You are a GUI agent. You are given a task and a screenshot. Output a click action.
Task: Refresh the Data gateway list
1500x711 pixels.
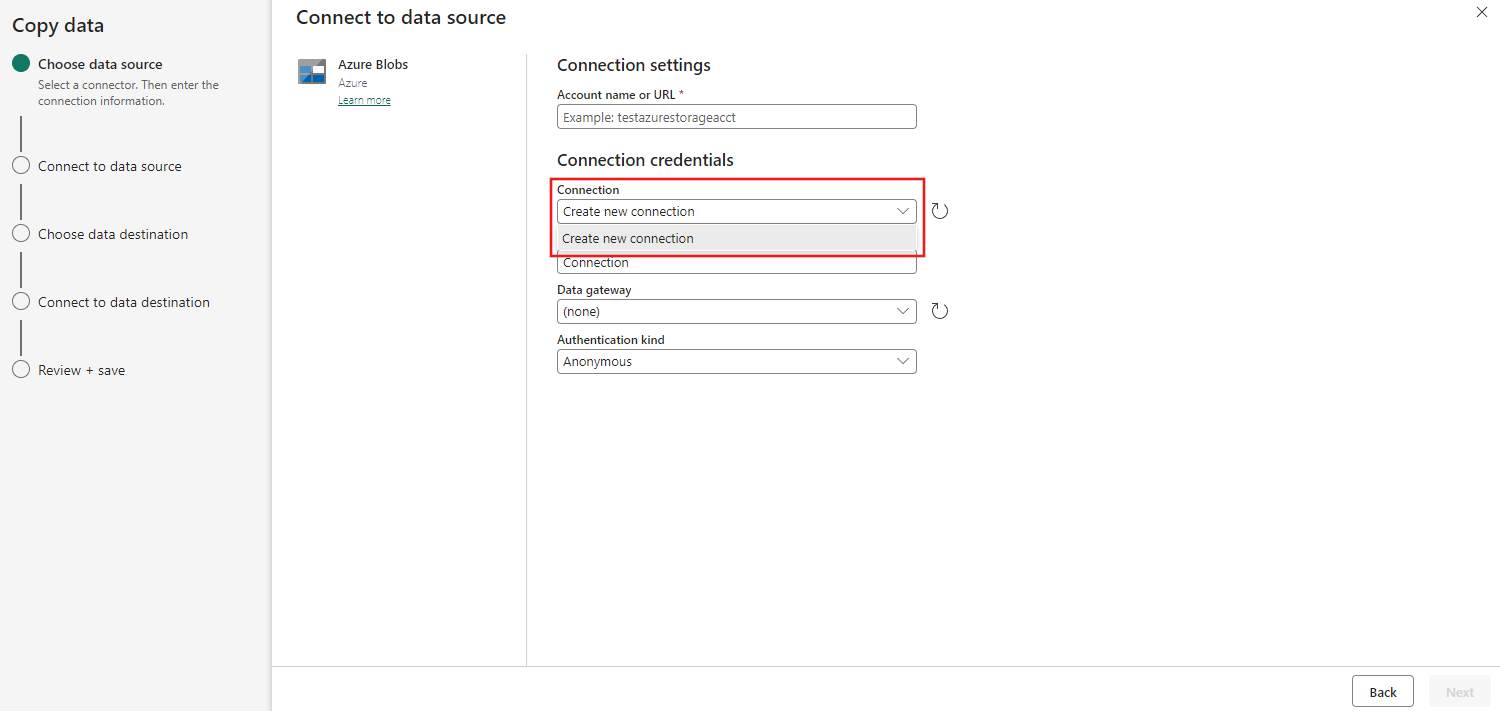pos(939,311)
